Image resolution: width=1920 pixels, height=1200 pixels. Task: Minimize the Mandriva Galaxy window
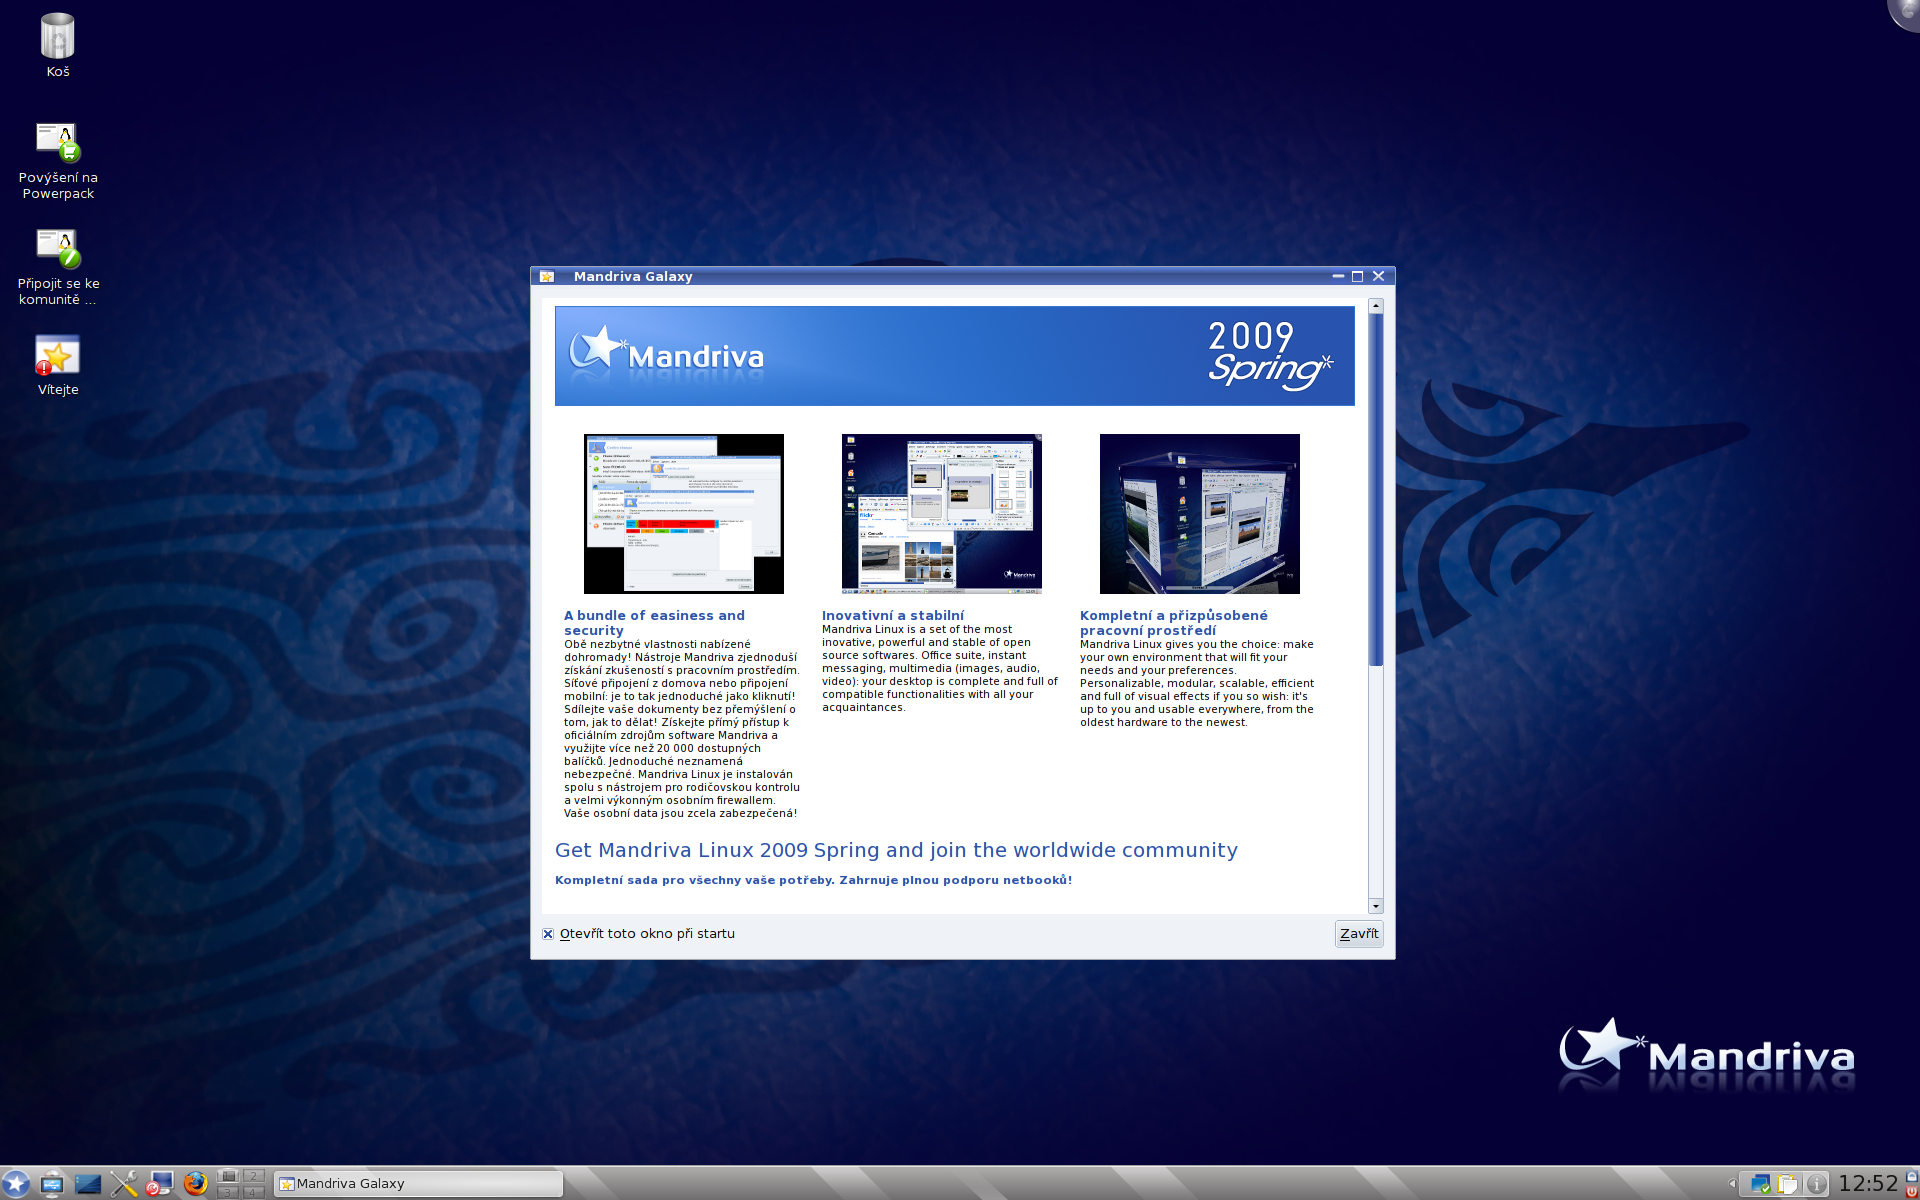click(x=1338, y=277)
